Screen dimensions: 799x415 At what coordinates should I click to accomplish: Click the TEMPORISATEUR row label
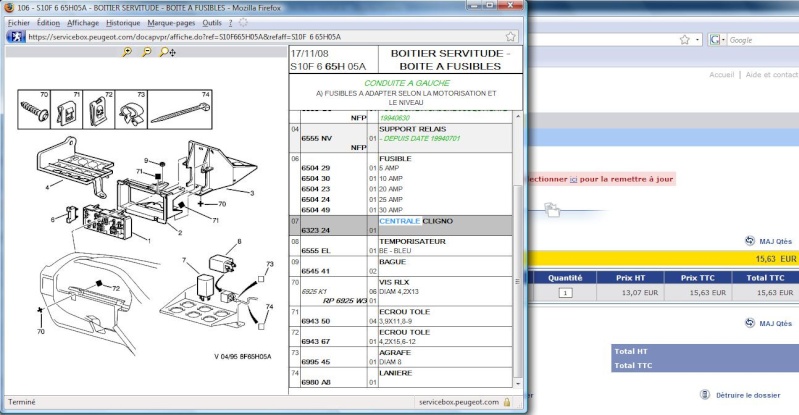coord(412,241)
